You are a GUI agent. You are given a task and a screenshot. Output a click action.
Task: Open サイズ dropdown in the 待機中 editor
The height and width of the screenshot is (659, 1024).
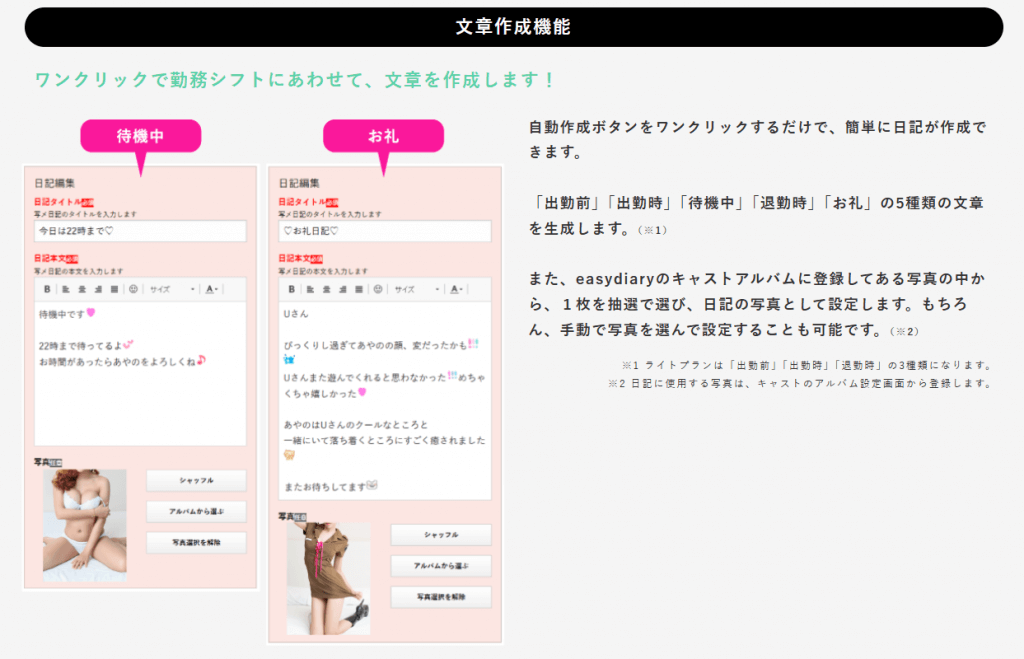172,289
